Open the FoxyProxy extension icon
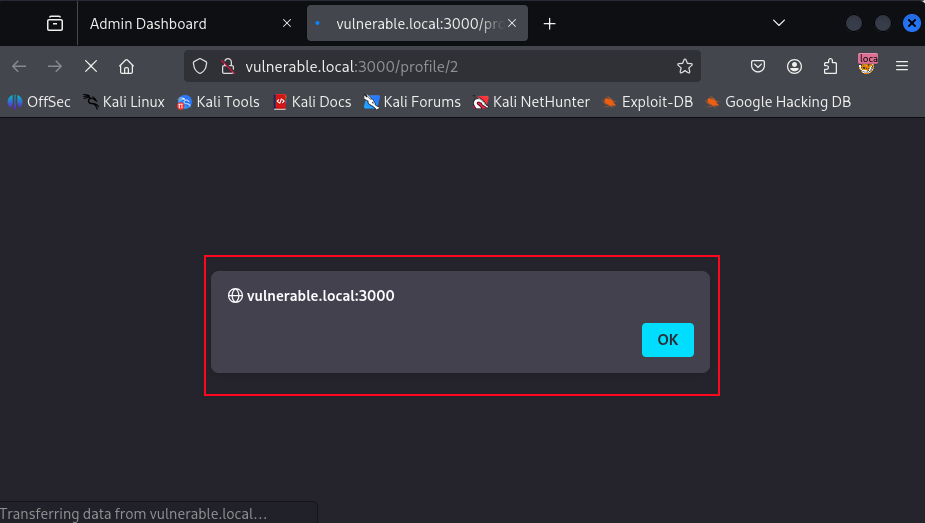The image size is (925, 523). point(867,64)
